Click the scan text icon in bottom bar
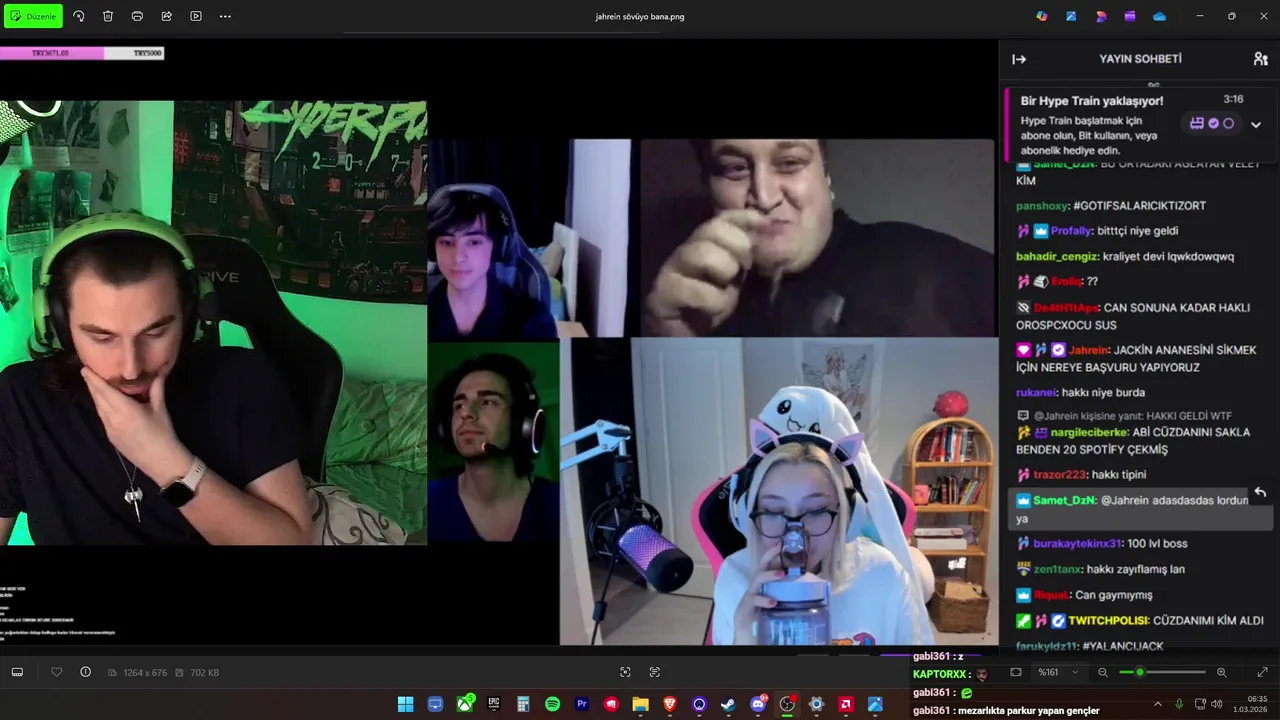 (655, 672)
